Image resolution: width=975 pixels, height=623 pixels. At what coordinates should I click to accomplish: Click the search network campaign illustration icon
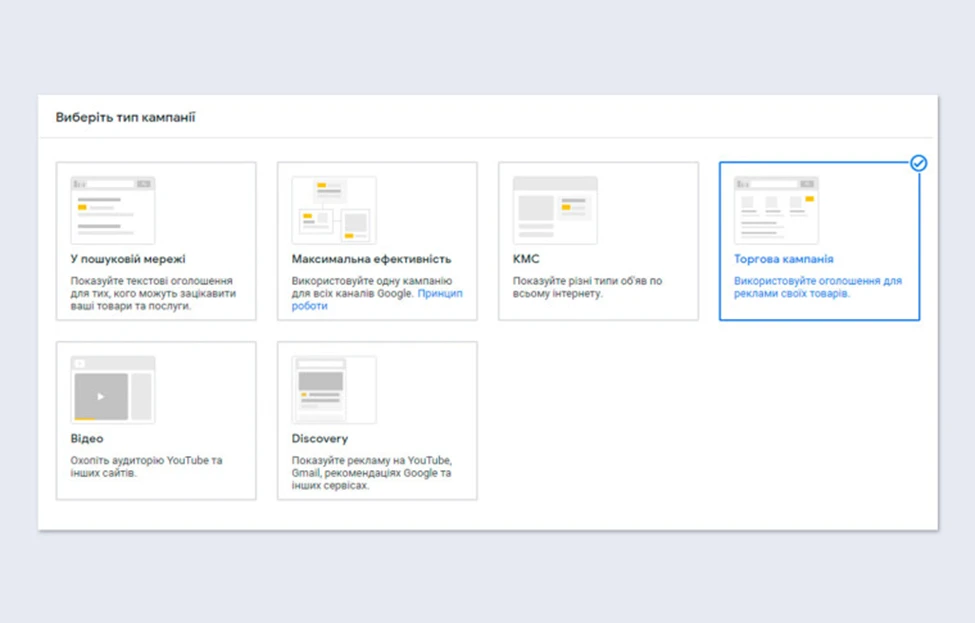[113, 210]
